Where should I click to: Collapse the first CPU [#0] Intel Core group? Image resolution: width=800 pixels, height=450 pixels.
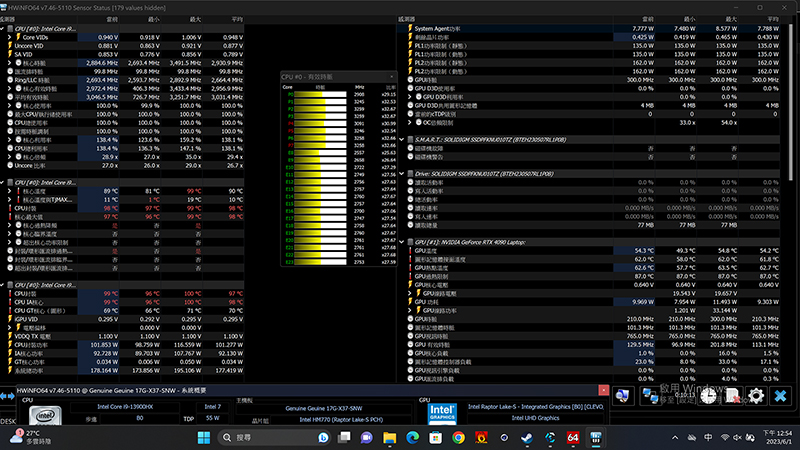click(x=3, y=29)
